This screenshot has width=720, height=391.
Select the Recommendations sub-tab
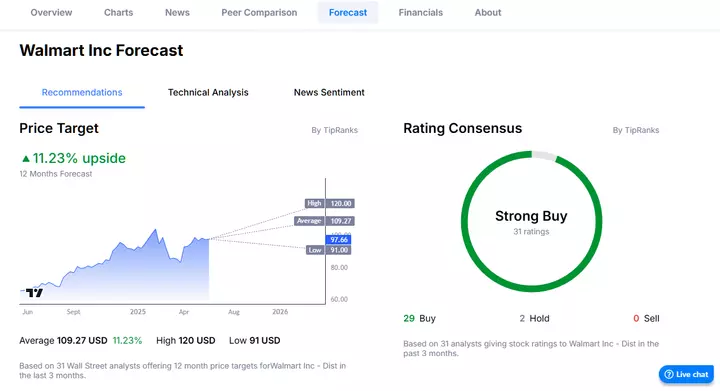(x=82, y=92)
